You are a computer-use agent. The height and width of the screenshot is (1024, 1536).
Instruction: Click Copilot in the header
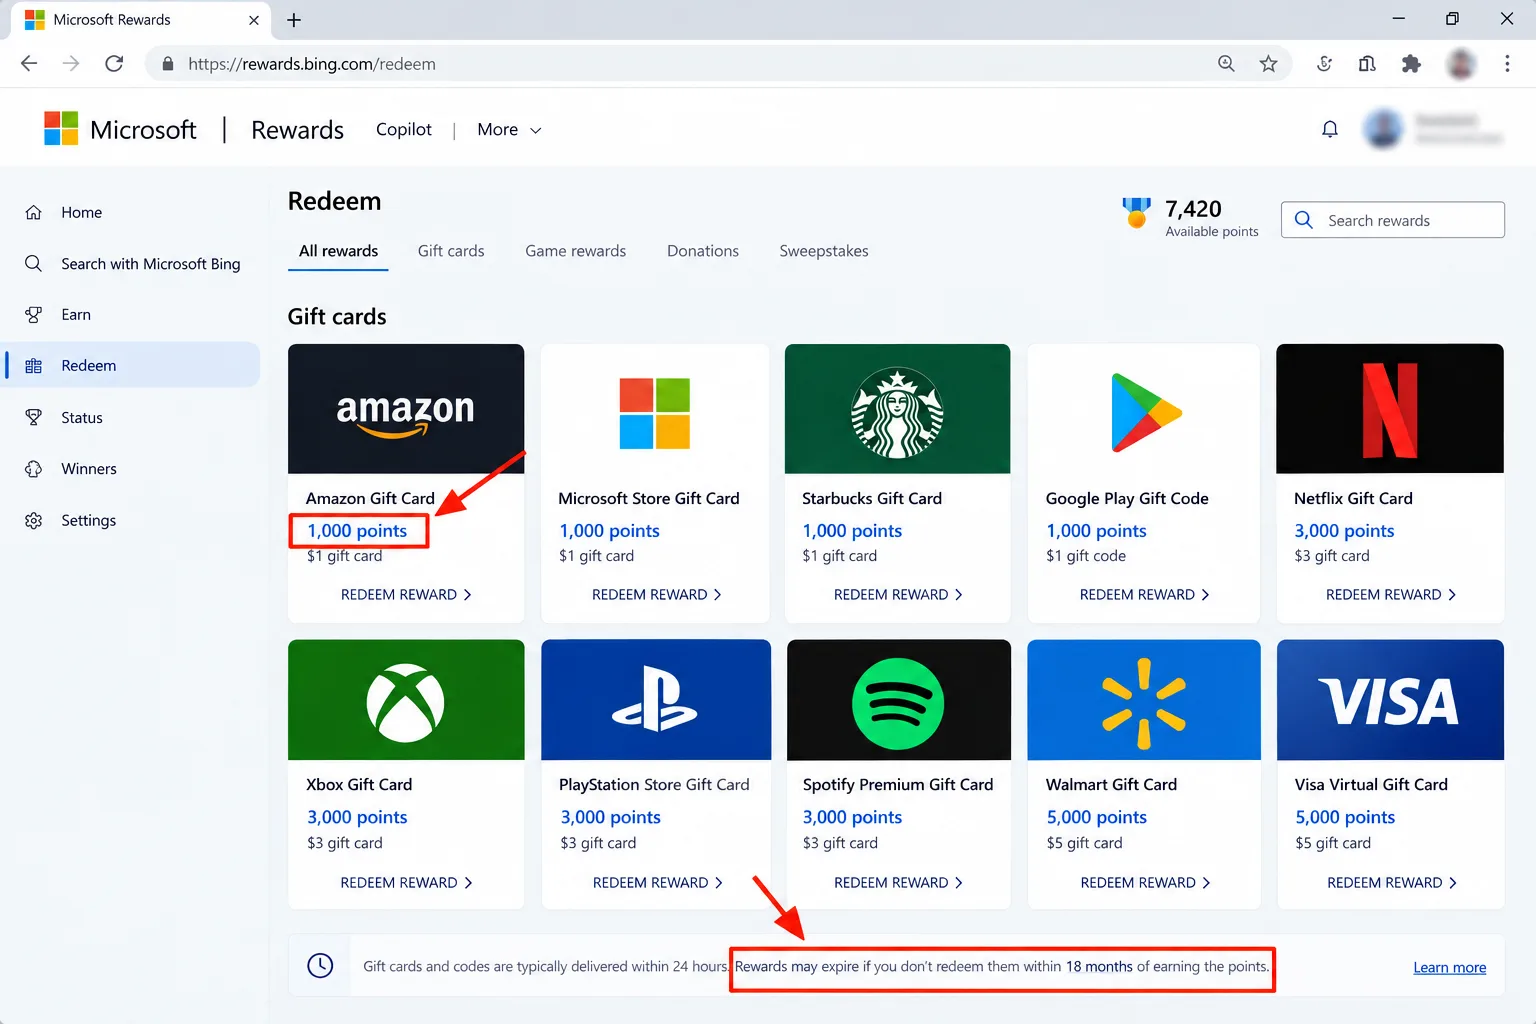(404, 129)
